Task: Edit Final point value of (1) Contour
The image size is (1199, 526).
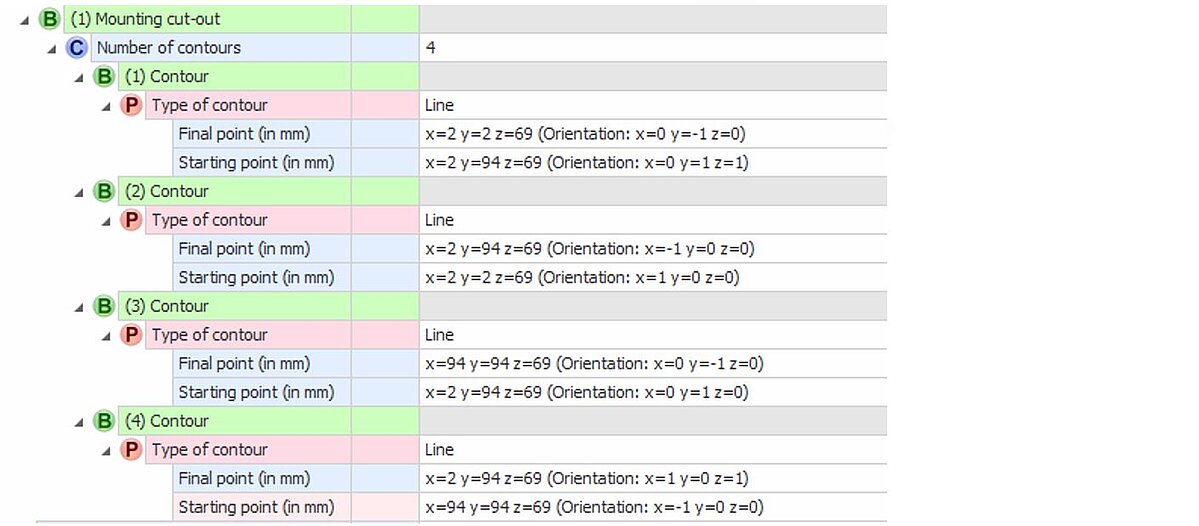Action: point(585,134)
